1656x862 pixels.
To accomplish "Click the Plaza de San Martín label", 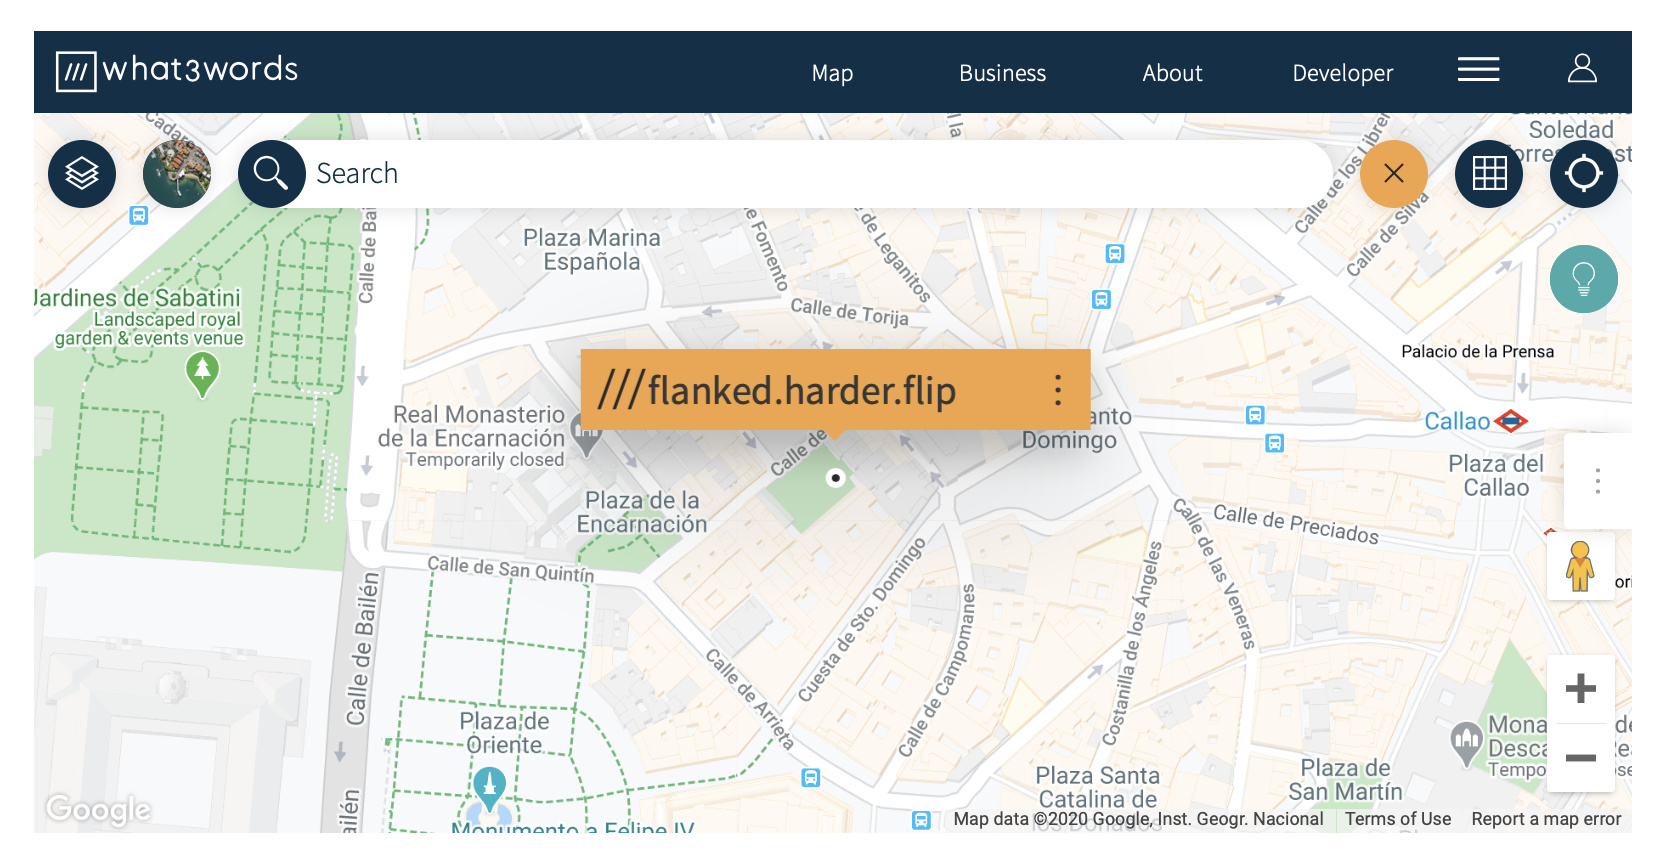I will pyautogui.click(x=1345, y=780).
